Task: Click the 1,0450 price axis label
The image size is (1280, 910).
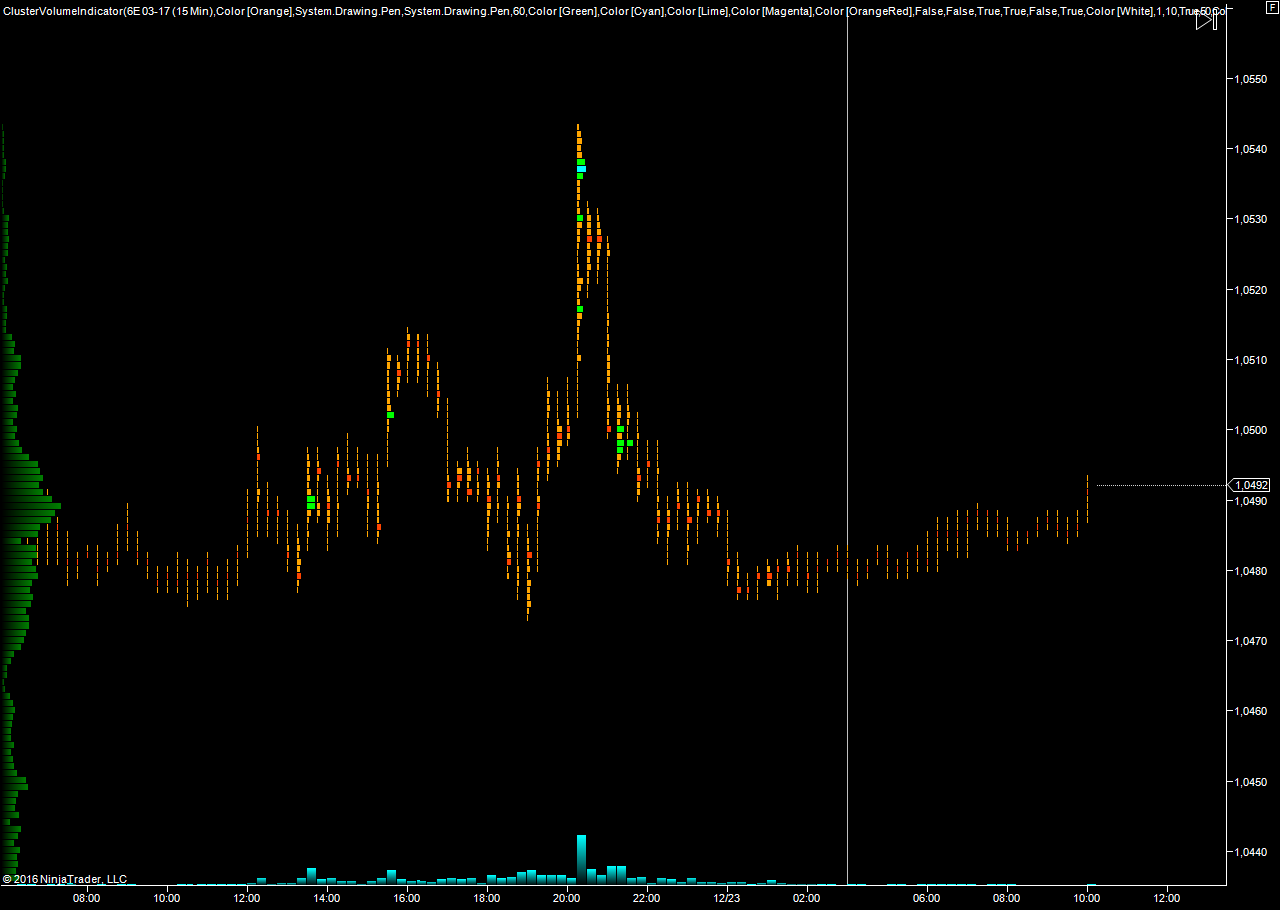Action: (x=1251, y=782)
